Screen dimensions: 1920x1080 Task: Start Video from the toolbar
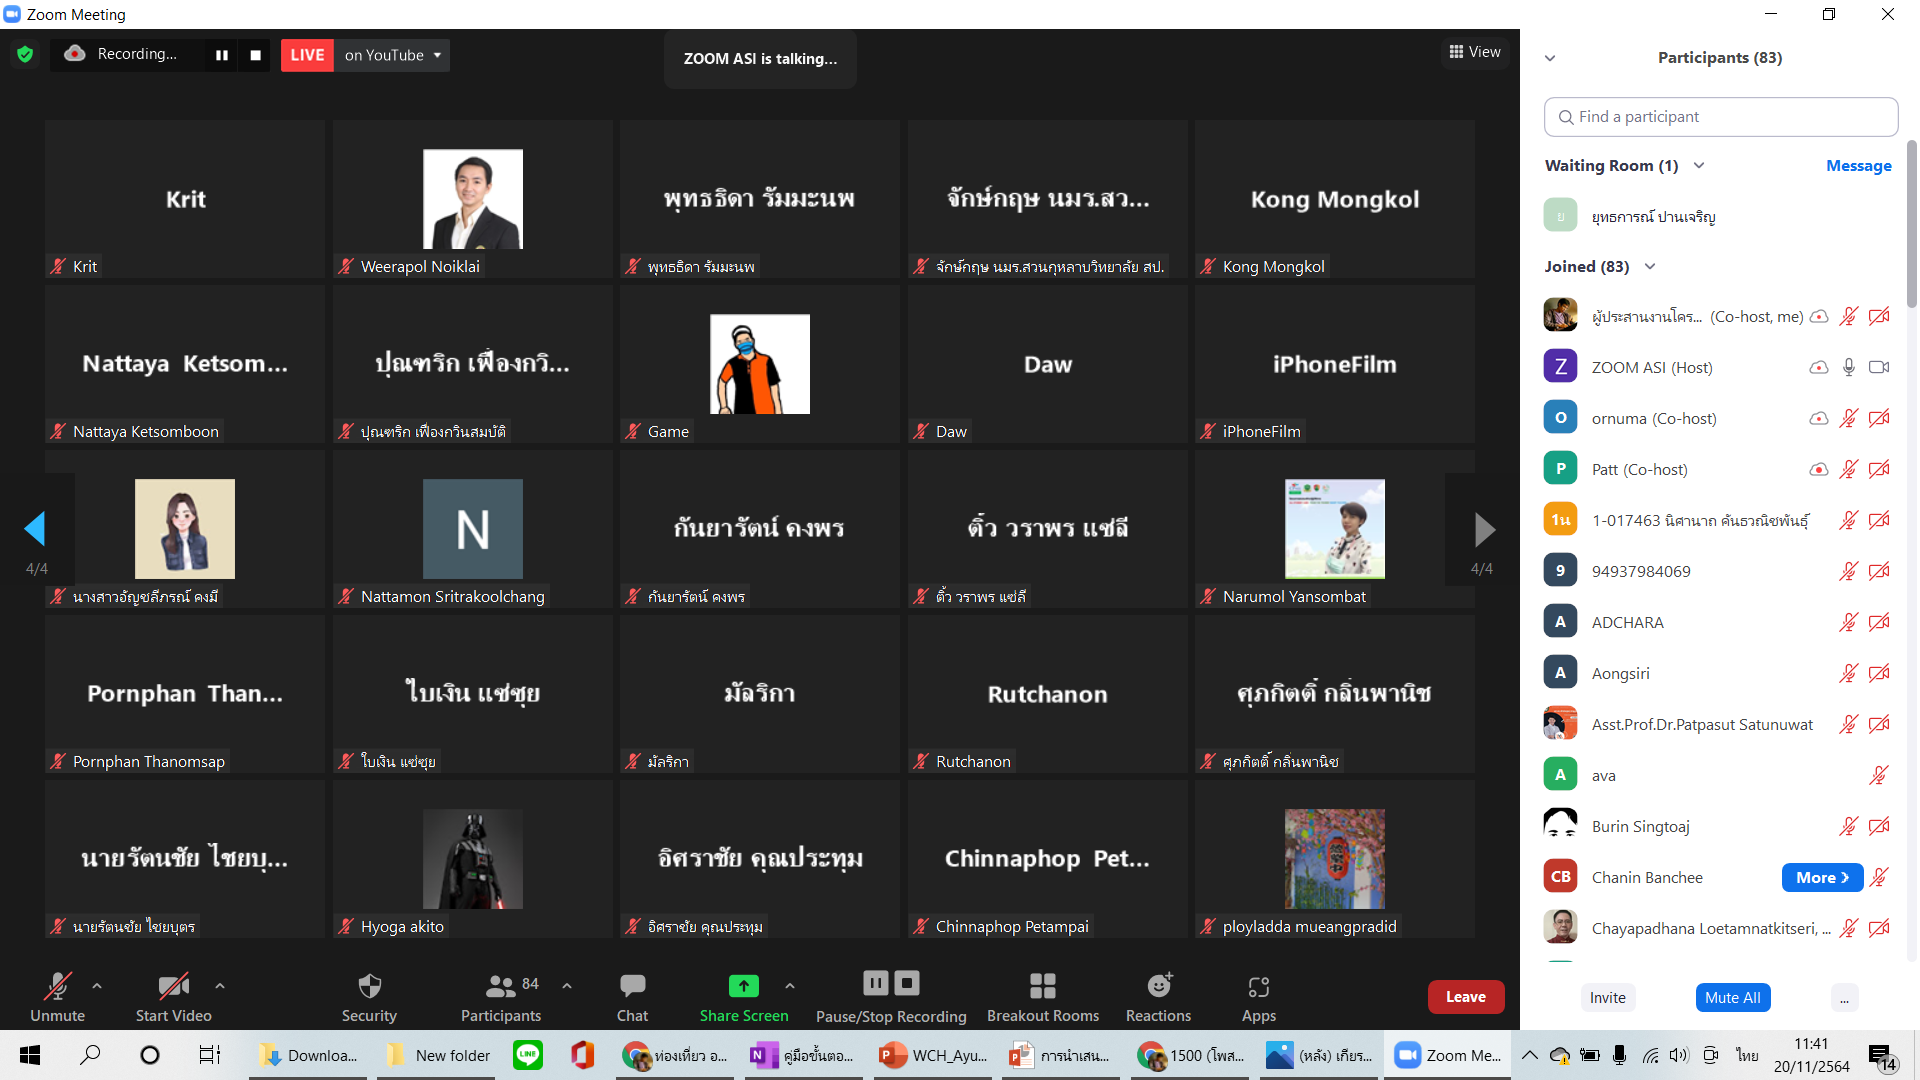point(174,997)
